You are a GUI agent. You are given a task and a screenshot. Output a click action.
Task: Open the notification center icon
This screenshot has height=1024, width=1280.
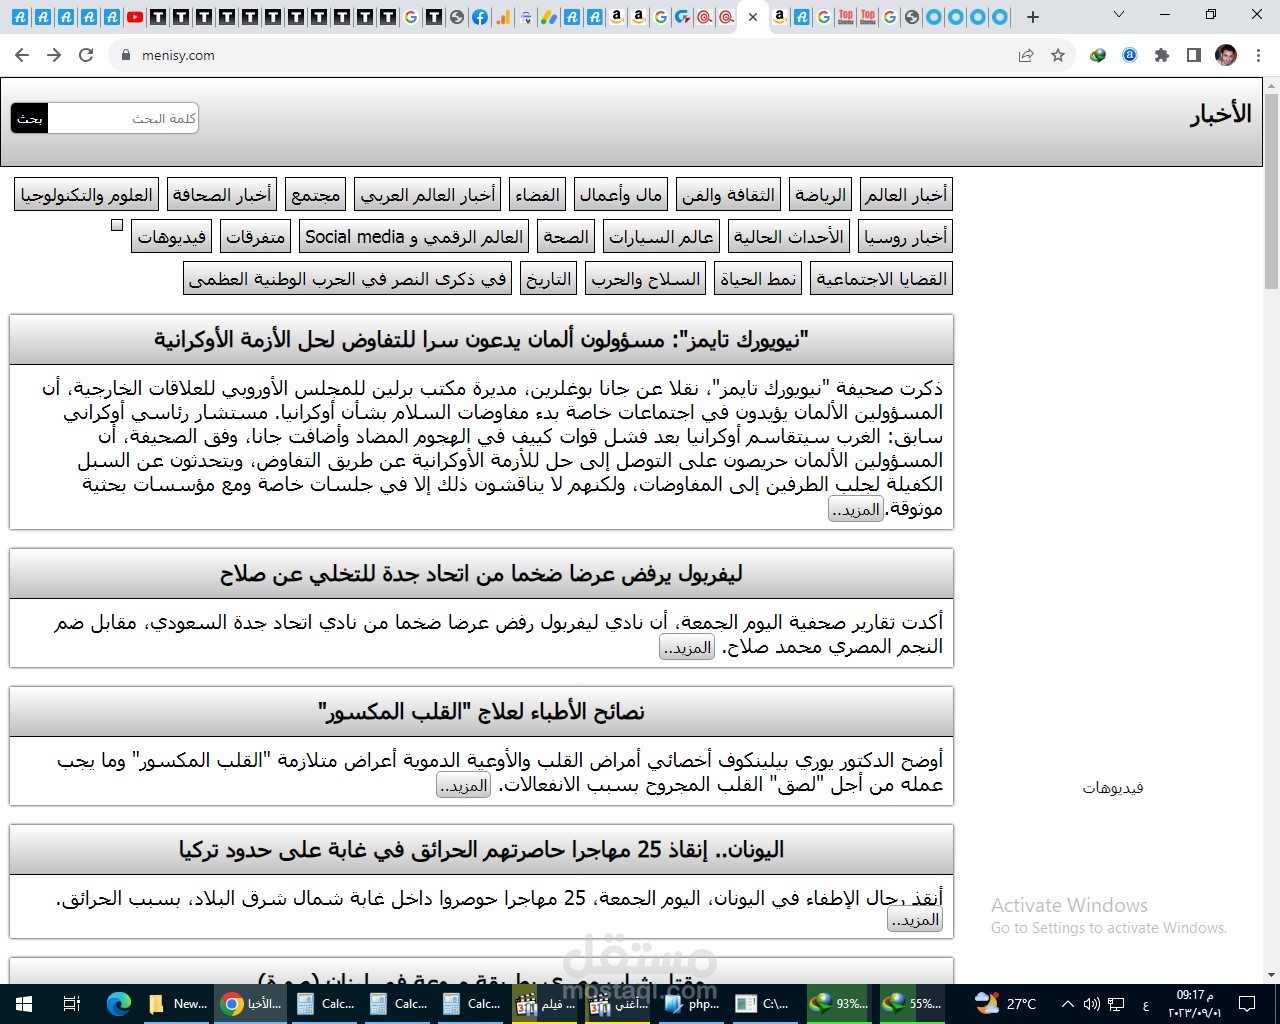[x=1247, y=1004]
